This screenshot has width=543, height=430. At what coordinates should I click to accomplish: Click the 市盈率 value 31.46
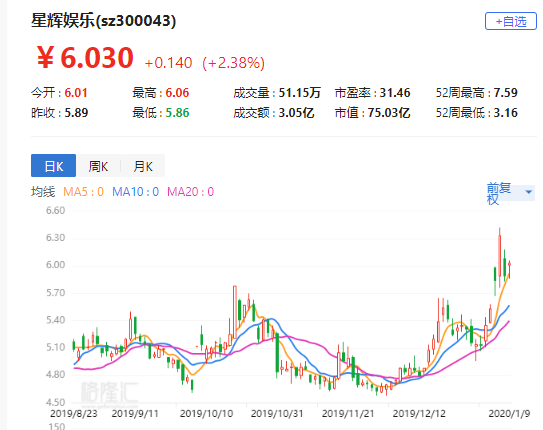[395, 93]
